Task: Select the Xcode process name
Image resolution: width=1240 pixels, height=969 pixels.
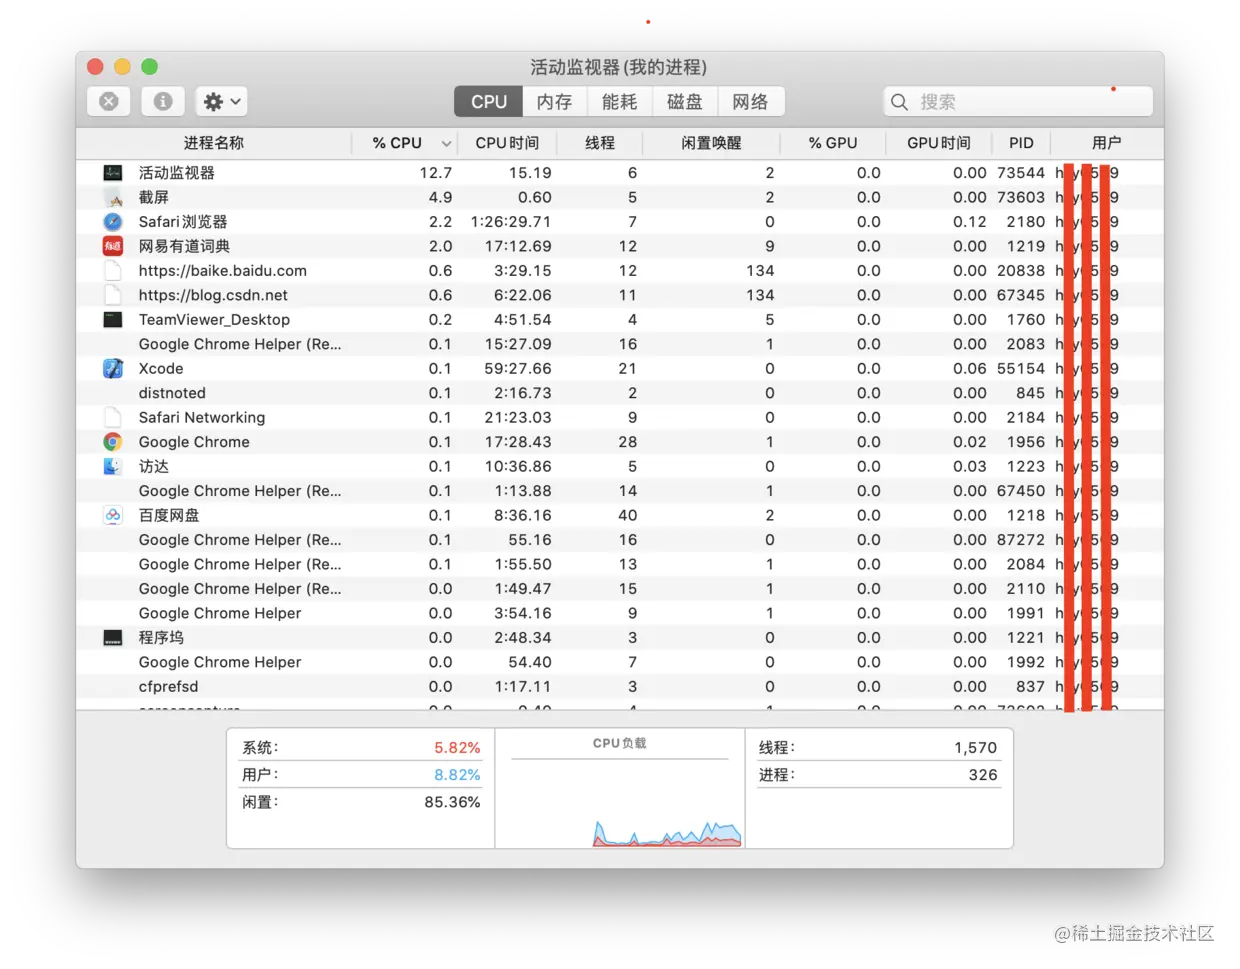Action: coord(161,369)
